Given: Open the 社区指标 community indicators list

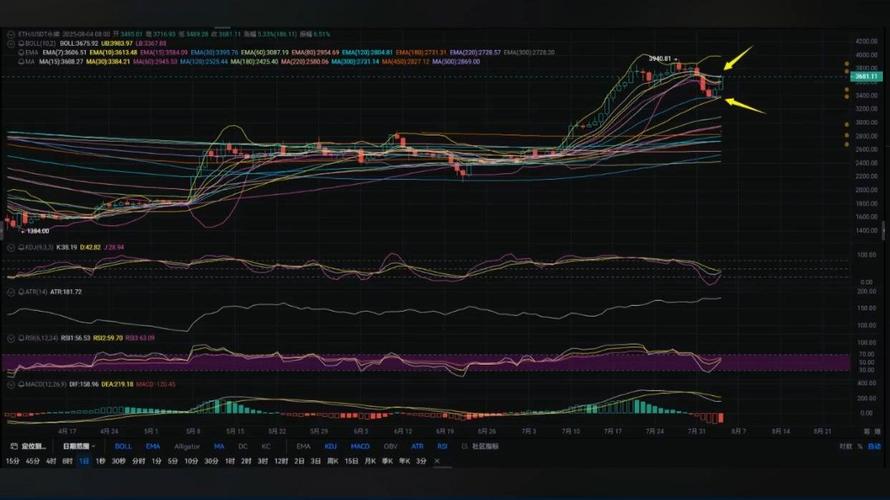Looking at the screenshot, I should (489, 446).
